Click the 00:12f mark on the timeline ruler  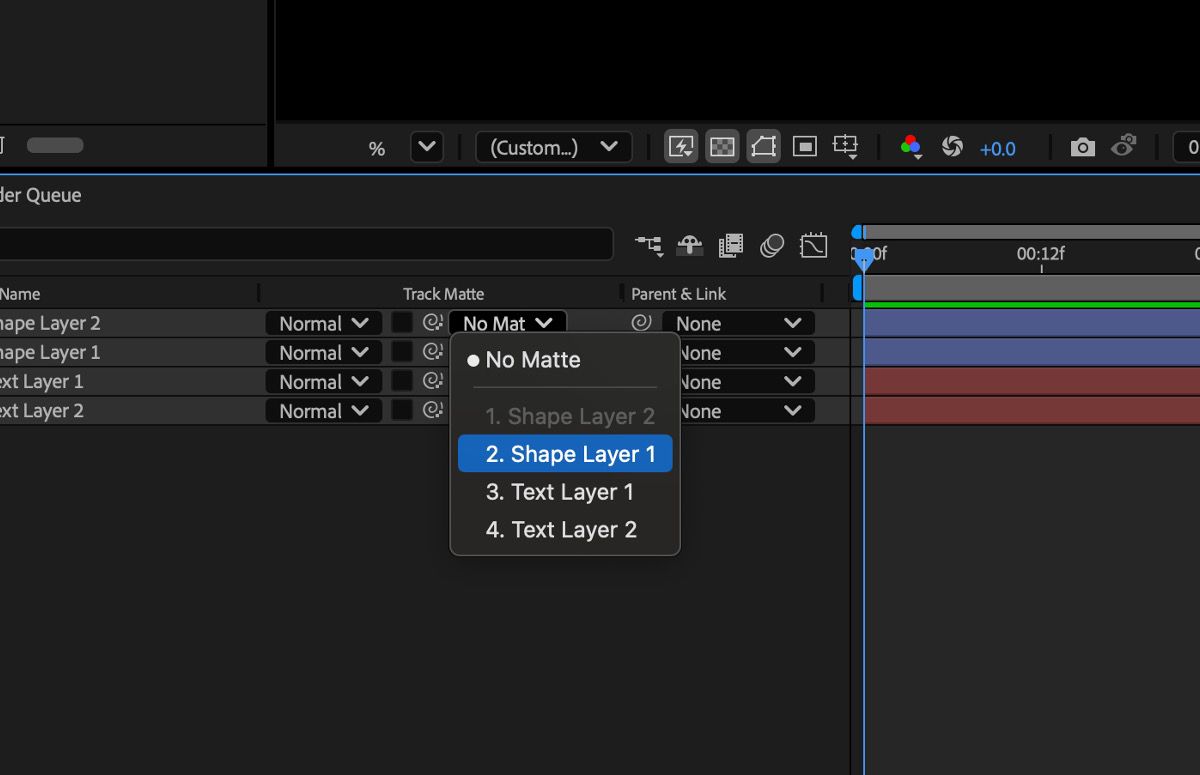coord(1041,254)
